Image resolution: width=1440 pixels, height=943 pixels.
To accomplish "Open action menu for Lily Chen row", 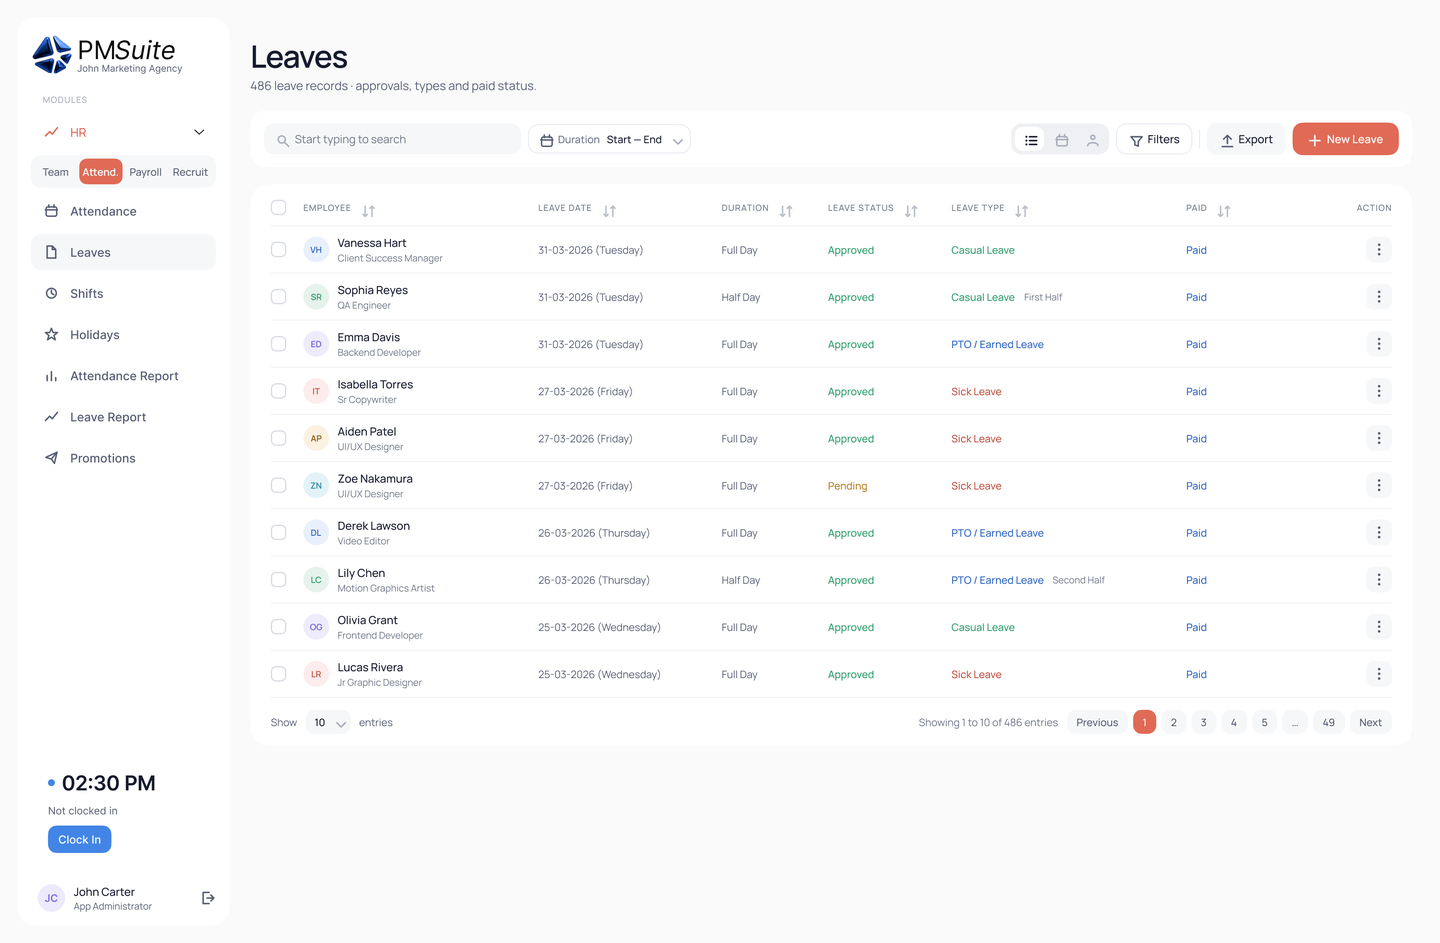I will pyautogui.click(x=1378, y=580).
